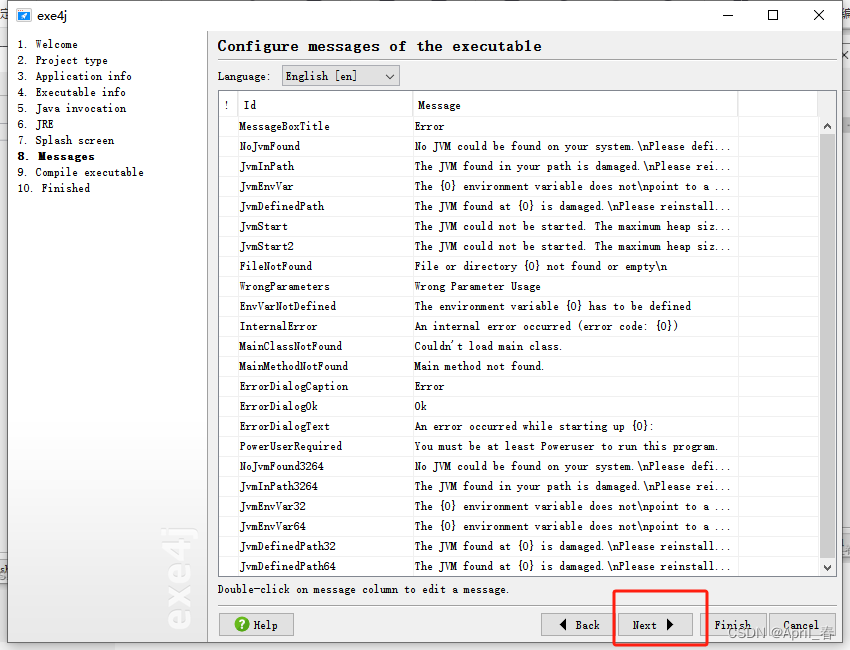This screenshot has height=650, width=850.
Task: Click the Cancel button
Action: click(801, 625)
